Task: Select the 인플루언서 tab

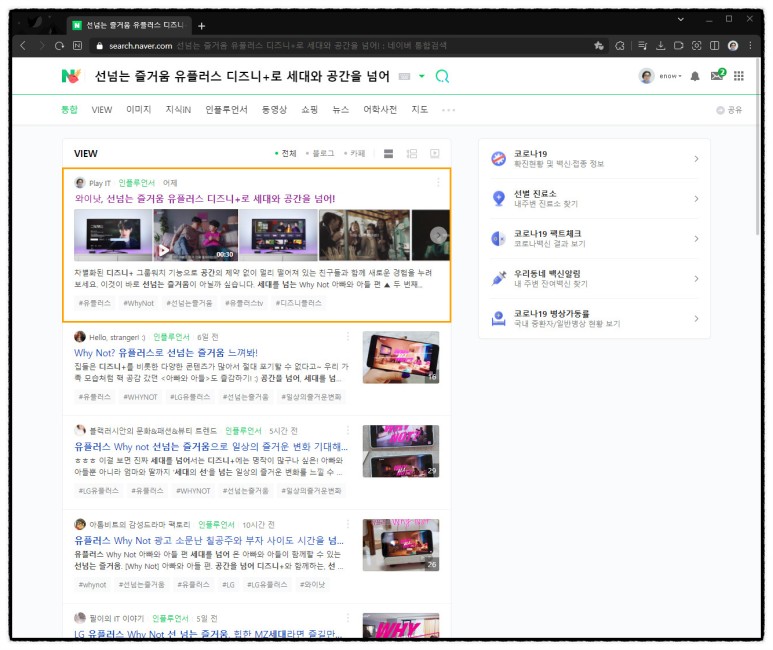Action: pyautogui.click(x=226, y=109)
